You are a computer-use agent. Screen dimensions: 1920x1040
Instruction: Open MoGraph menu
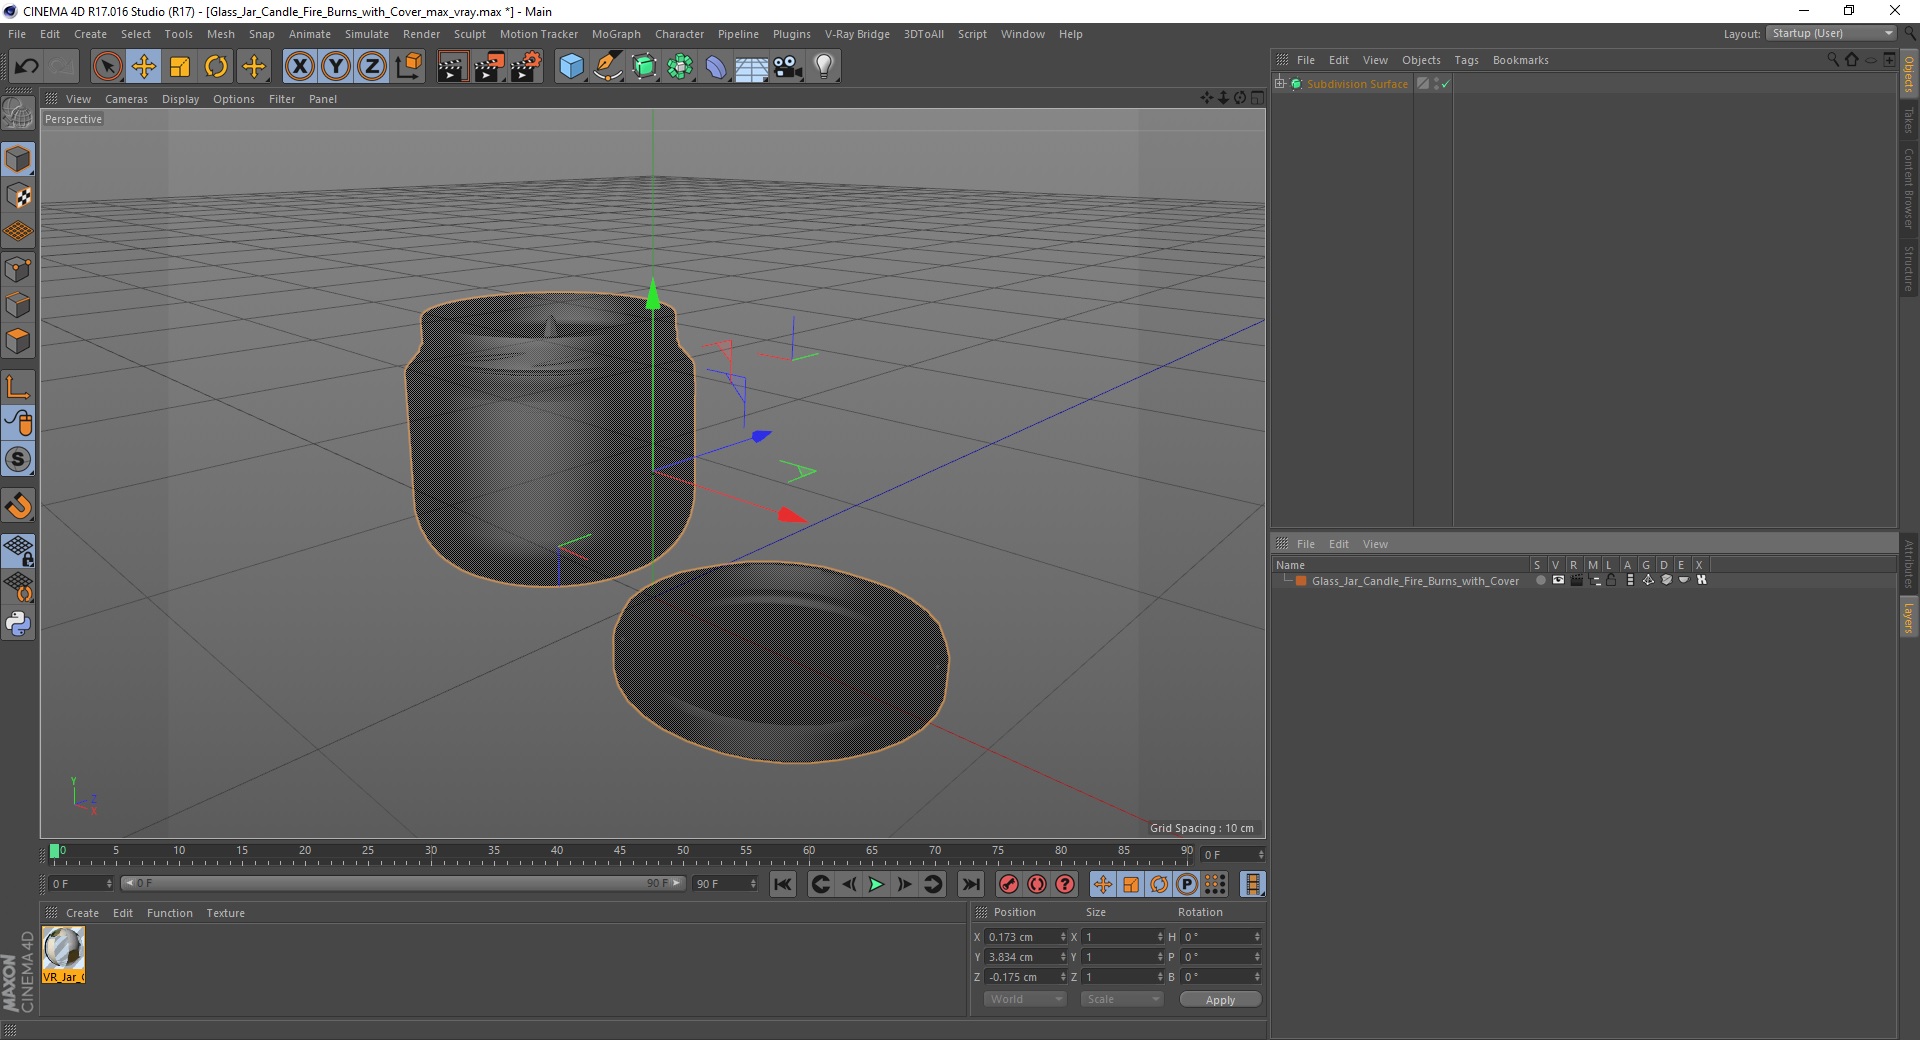[616, 34]
